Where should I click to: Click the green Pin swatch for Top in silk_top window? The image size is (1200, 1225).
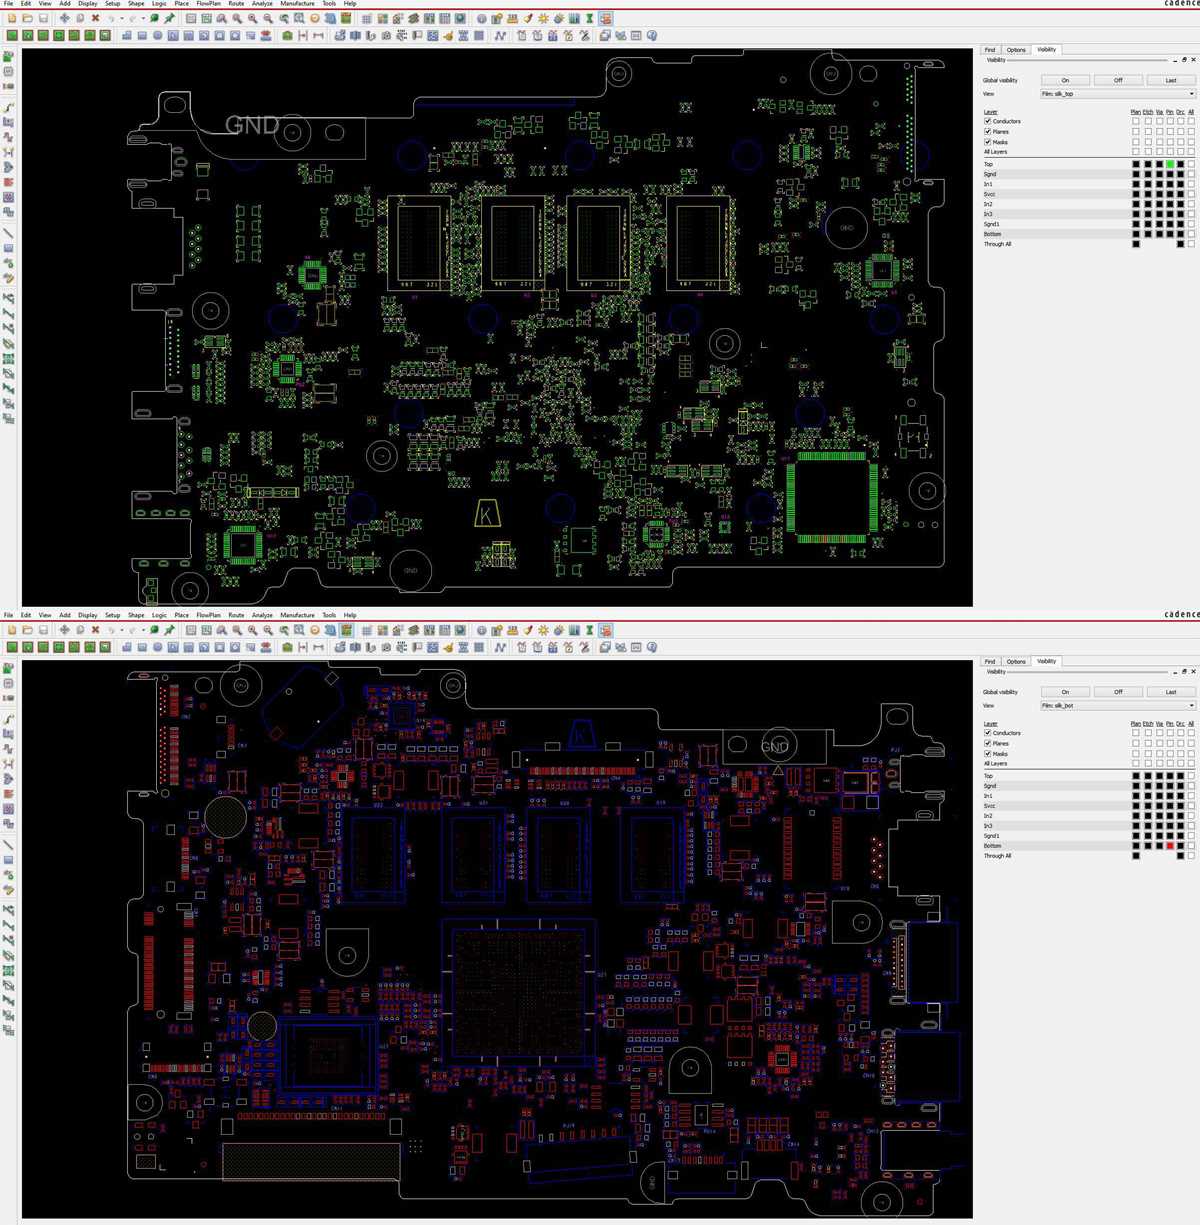click(x=1170, y=164)
